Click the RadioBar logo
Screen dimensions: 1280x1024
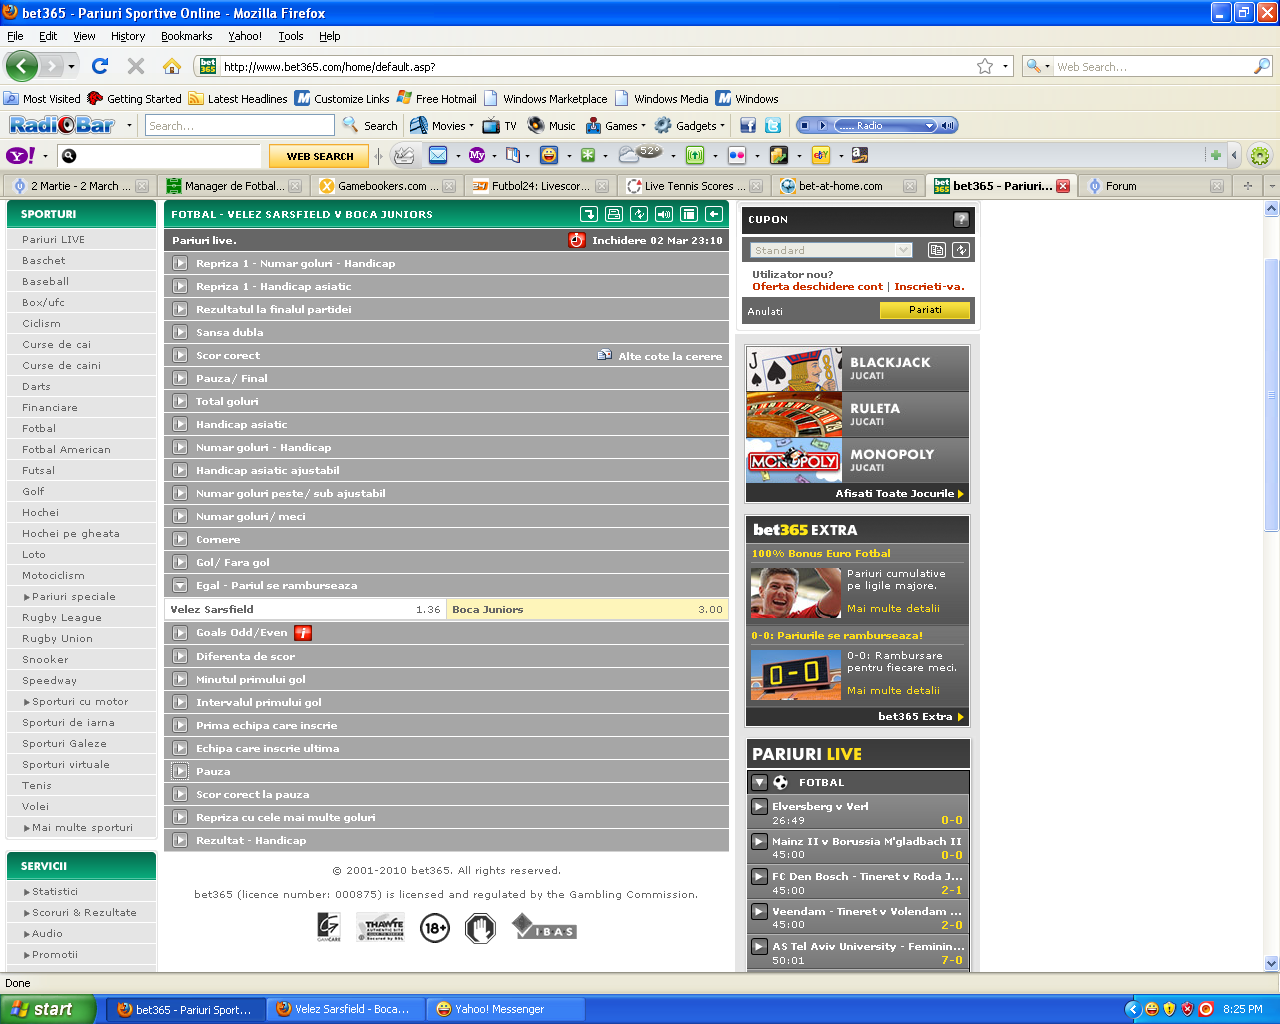pyautogui.click(x=62, y=125)
